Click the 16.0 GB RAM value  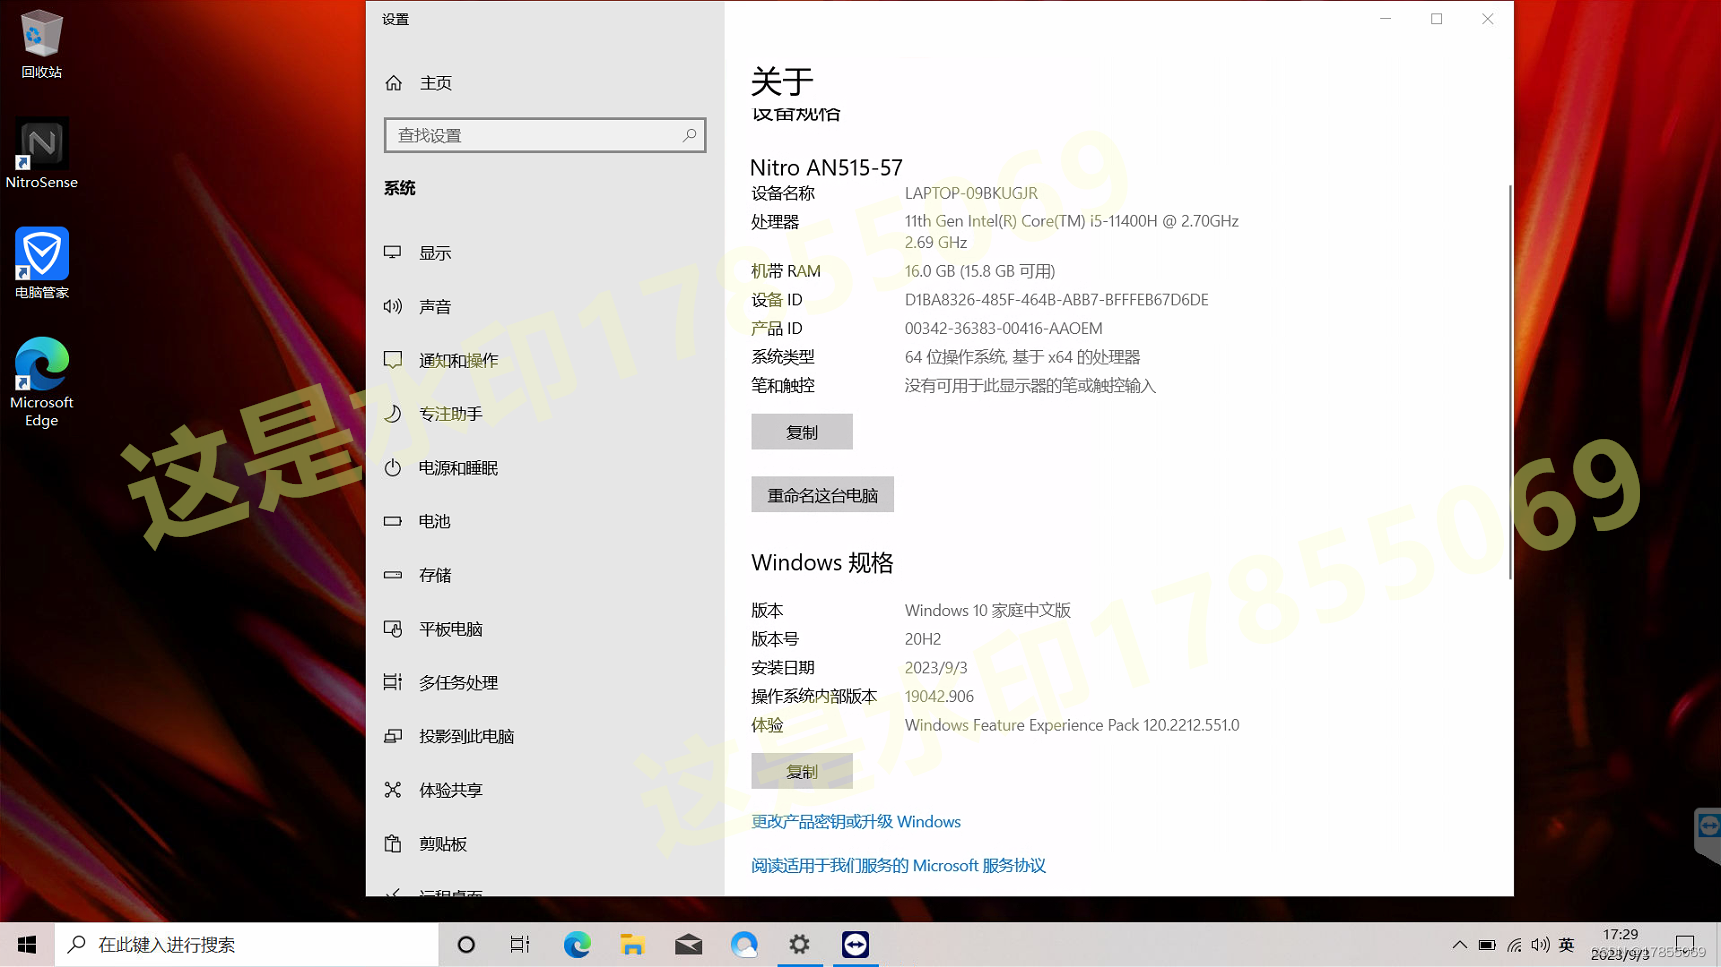click(x=980, y=271)
